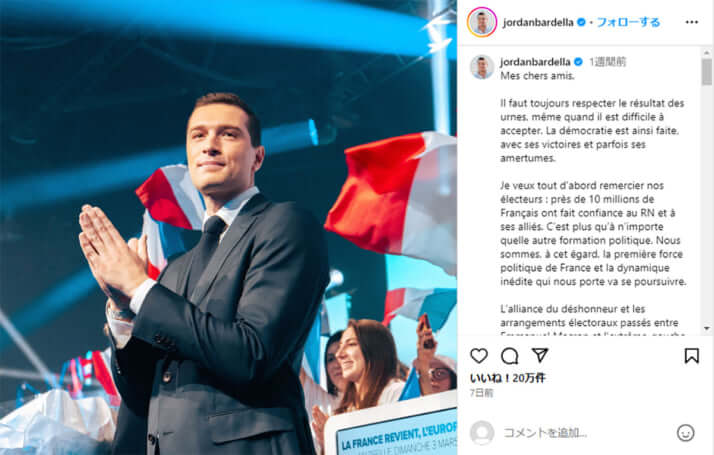Click the header verified badge
The image size is (714, 455).
coord(581,22)
